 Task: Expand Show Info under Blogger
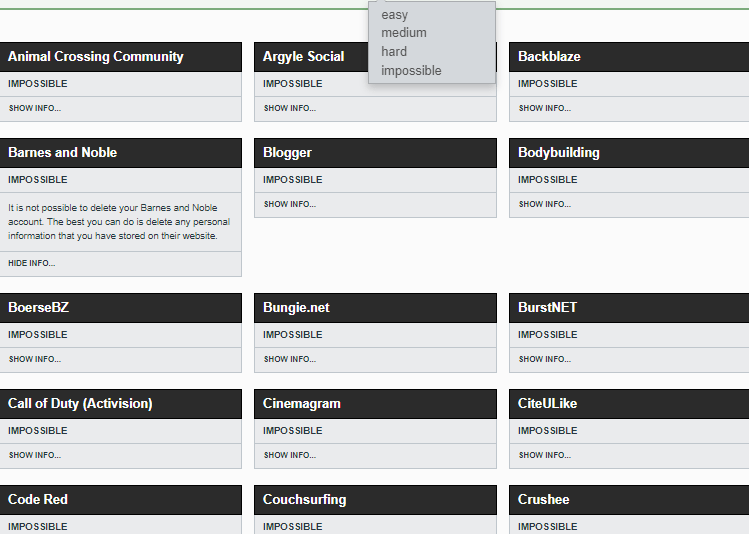(x=289, y=204)
